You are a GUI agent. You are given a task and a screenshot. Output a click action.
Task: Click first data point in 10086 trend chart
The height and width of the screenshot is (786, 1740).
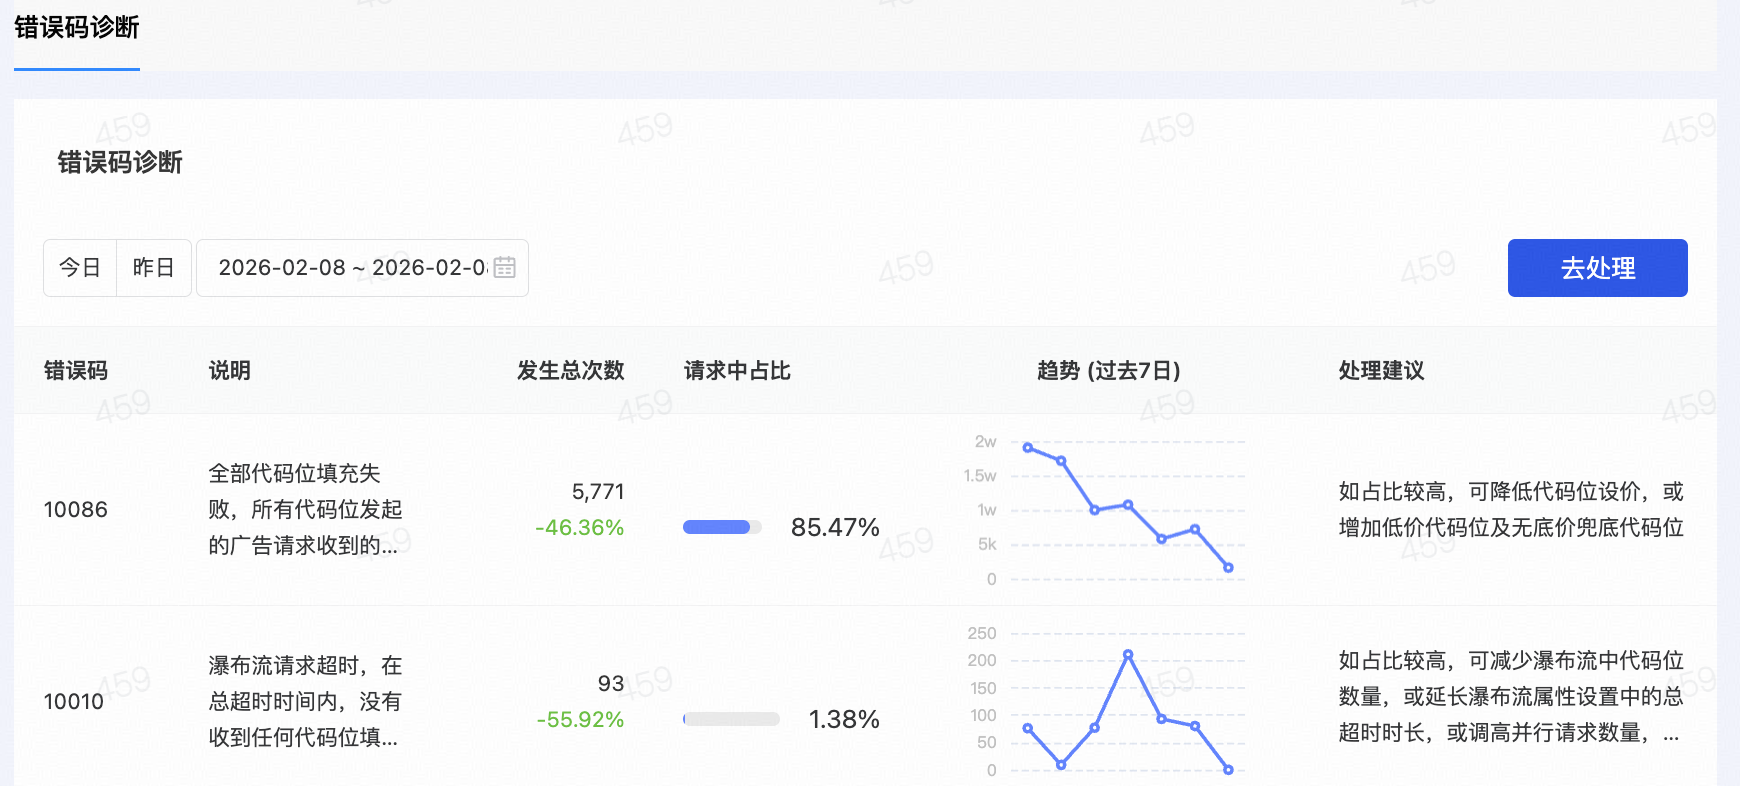tap(1028, 448)
